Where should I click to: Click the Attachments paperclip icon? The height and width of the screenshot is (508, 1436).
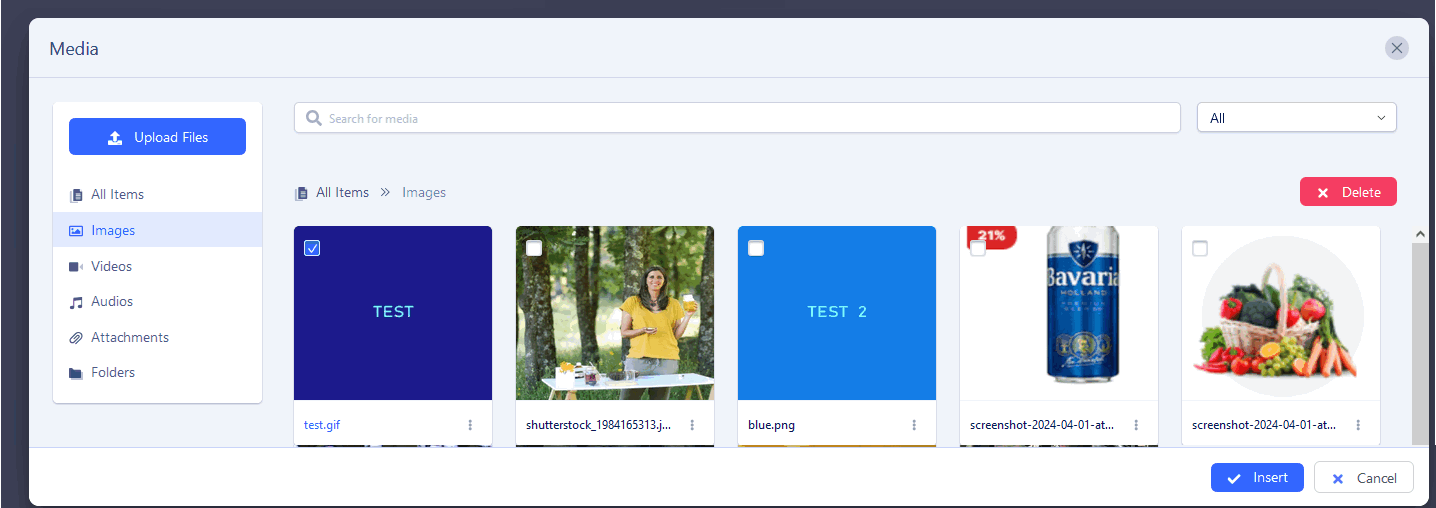coord(76,338)
